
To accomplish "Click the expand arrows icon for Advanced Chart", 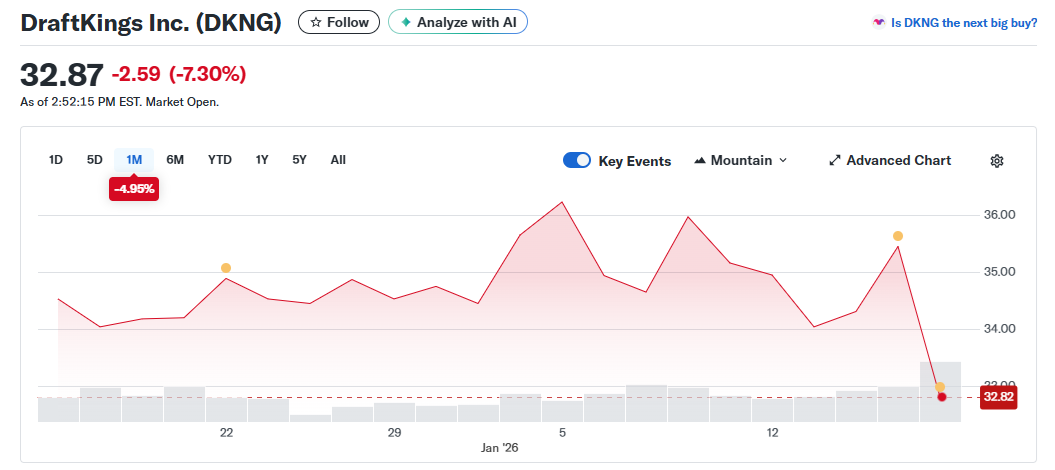I will 835,161.
